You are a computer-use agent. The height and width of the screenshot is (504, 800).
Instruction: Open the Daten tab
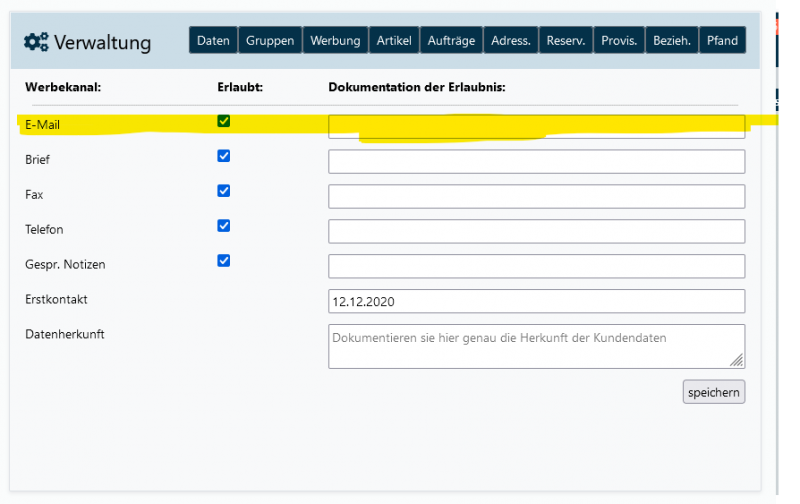[x=213, y=41]
